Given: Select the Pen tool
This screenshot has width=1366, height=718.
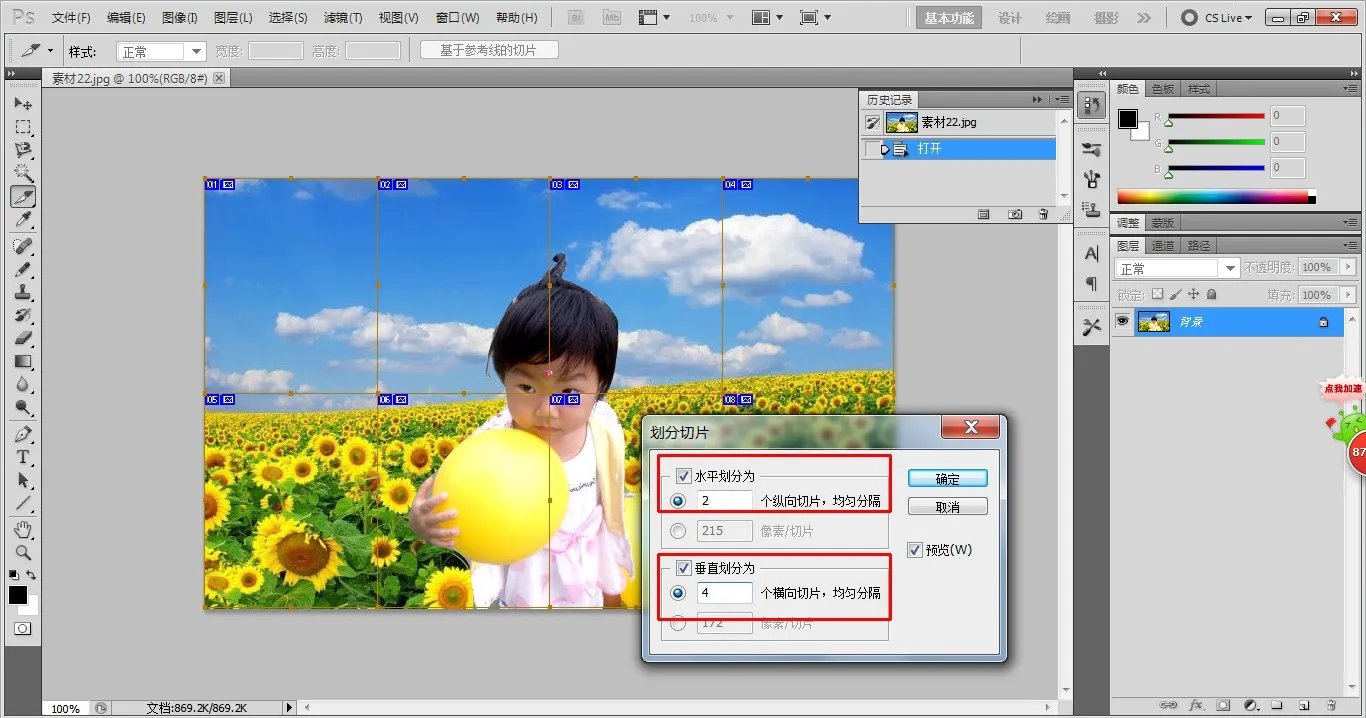Looking at the screenshot, I should point(23,434).
